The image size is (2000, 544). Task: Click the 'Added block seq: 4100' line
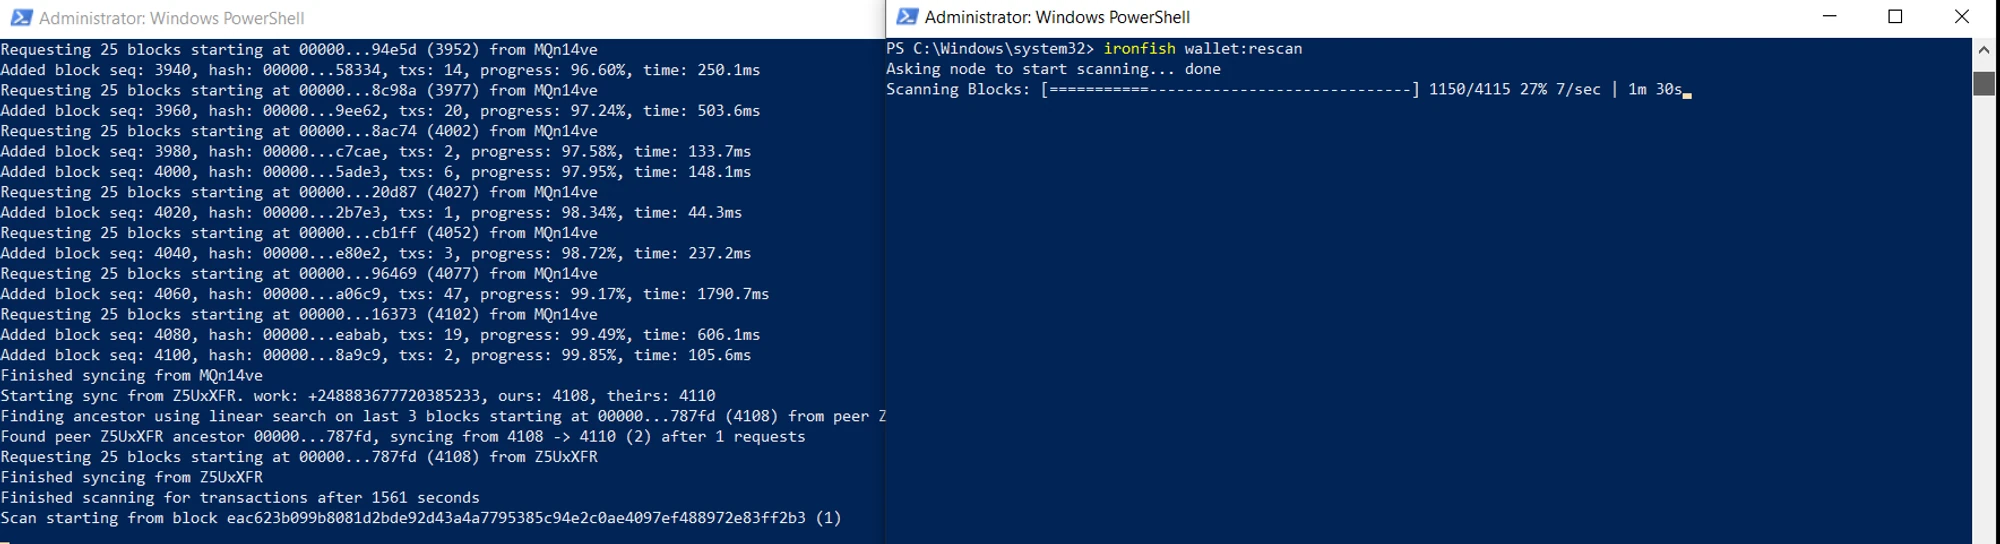click(x=375, y=355)
